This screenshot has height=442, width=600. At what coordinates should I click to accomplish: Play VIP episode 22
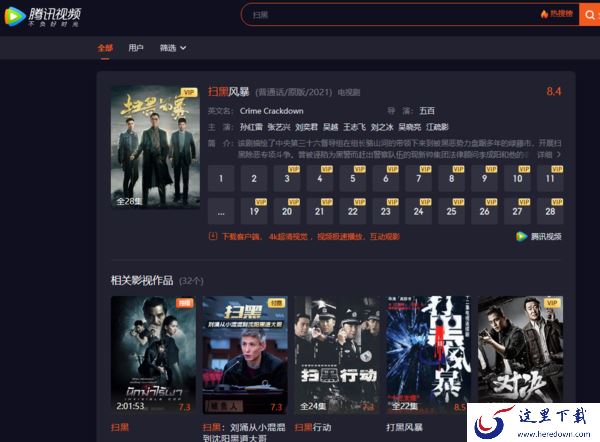[353, 211]
